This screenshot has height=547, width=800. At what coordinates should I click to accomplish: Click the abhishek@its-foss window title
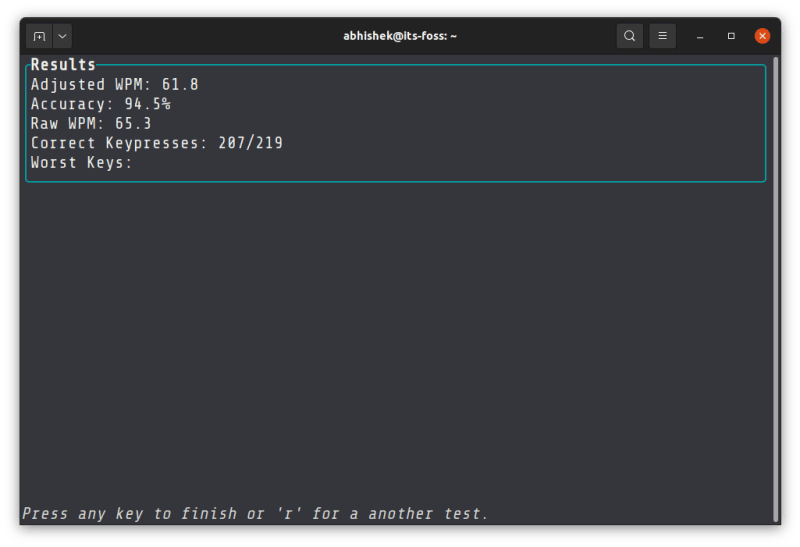pyautogui.click(x=399, y=36)
